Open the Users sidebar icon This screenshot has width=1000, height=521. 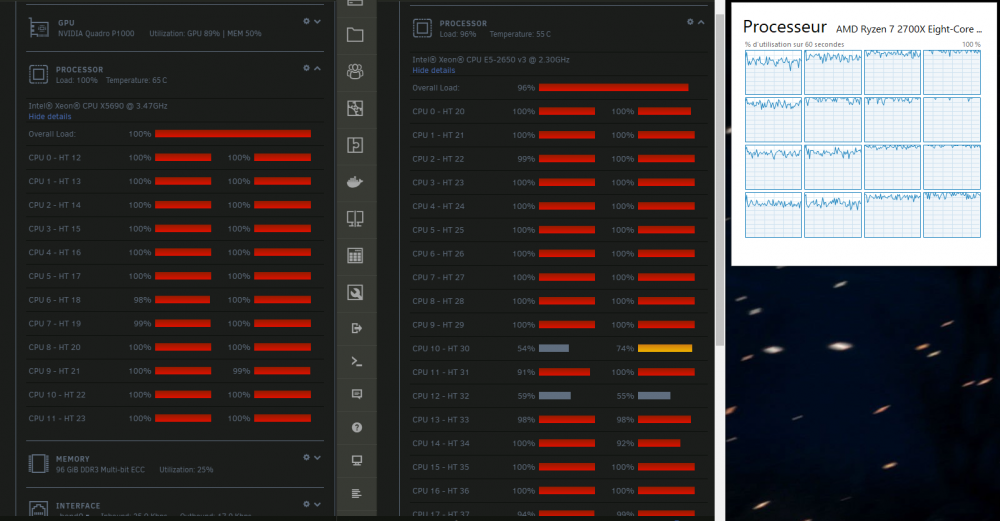pyautogui.click(x=355, y=71)
